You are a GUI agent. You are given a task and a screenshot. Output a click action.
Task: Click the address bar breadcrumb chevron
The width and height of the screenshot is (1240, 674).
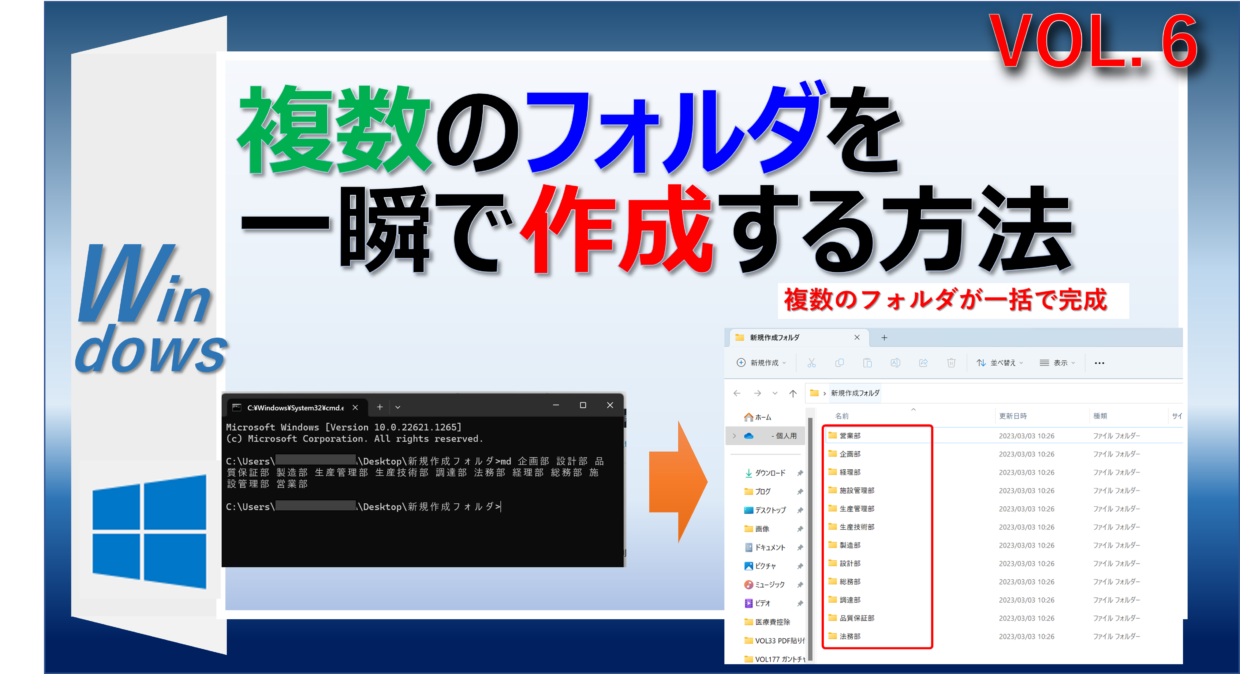click(x=825, y=393)
